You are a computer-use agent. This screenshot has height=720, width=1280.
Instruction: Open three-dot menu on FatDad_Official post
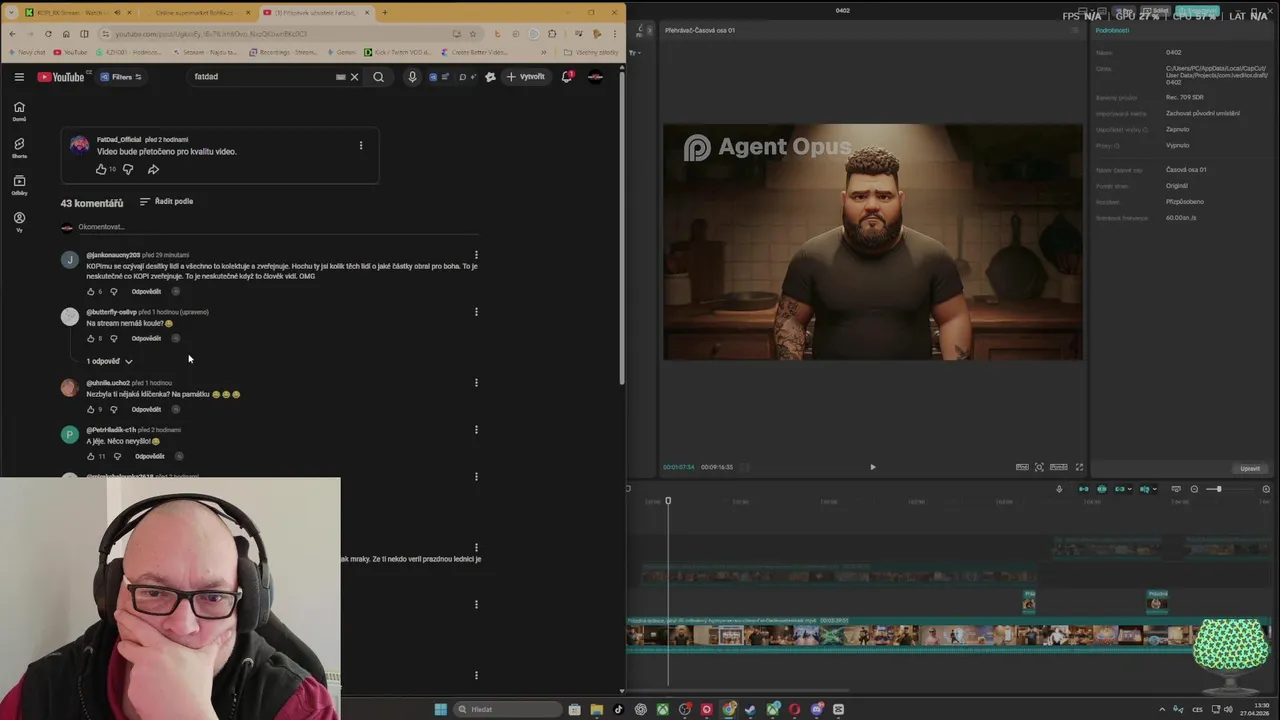click(361, 145)
